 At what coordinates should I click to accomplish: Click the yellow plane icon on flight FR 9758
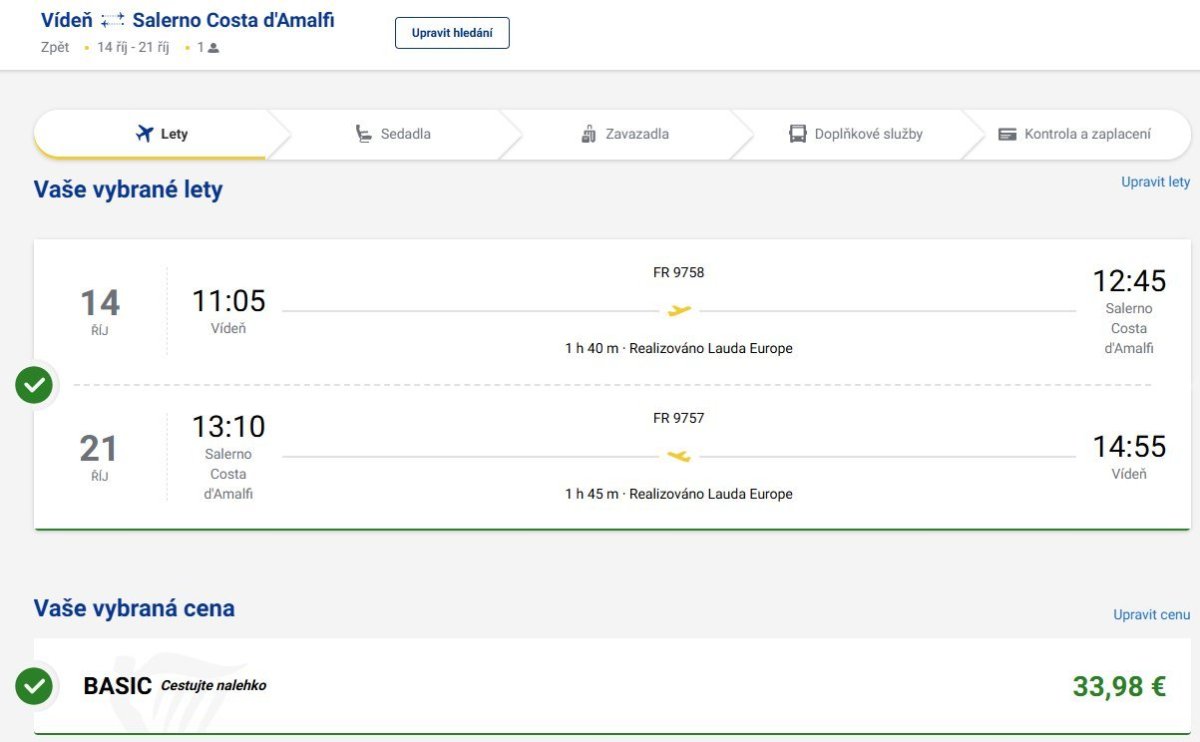pos(679,311)
